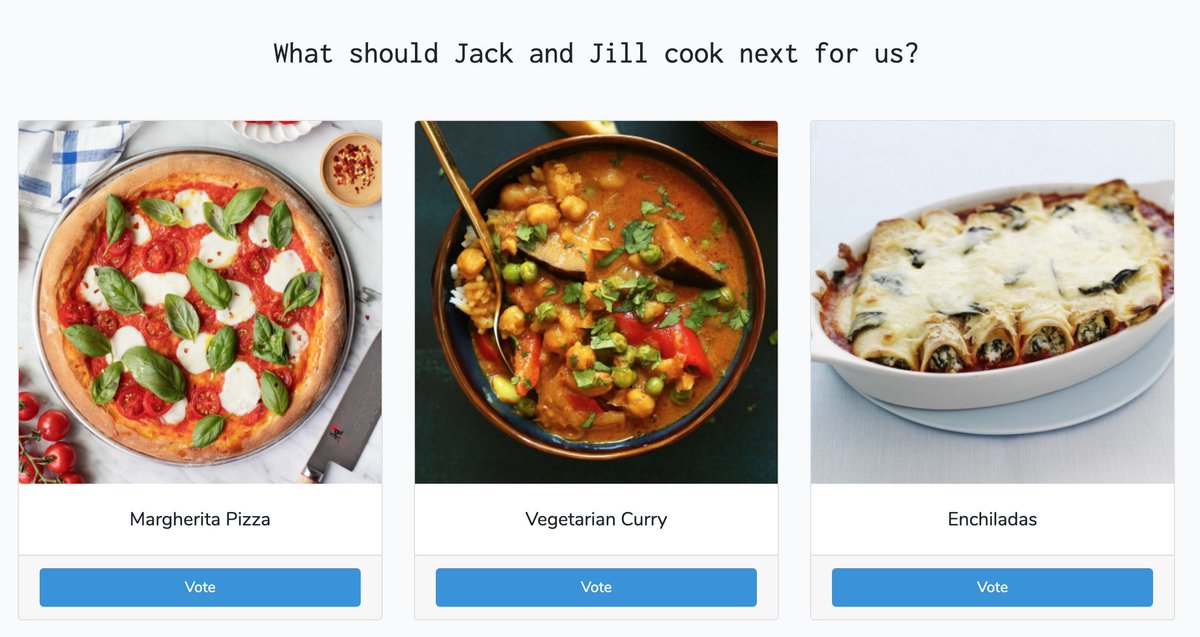Click the chili flakes bowl in pizza photo
1200x637 pixels.
[x=351, y=168]
